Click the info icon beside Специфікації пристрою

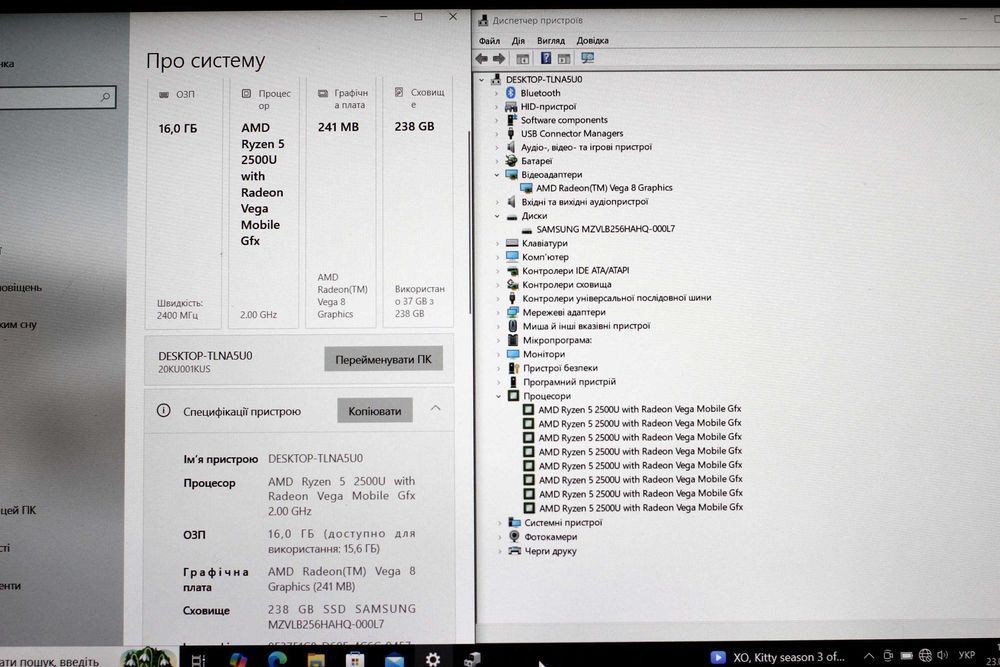tap(163, 411)
